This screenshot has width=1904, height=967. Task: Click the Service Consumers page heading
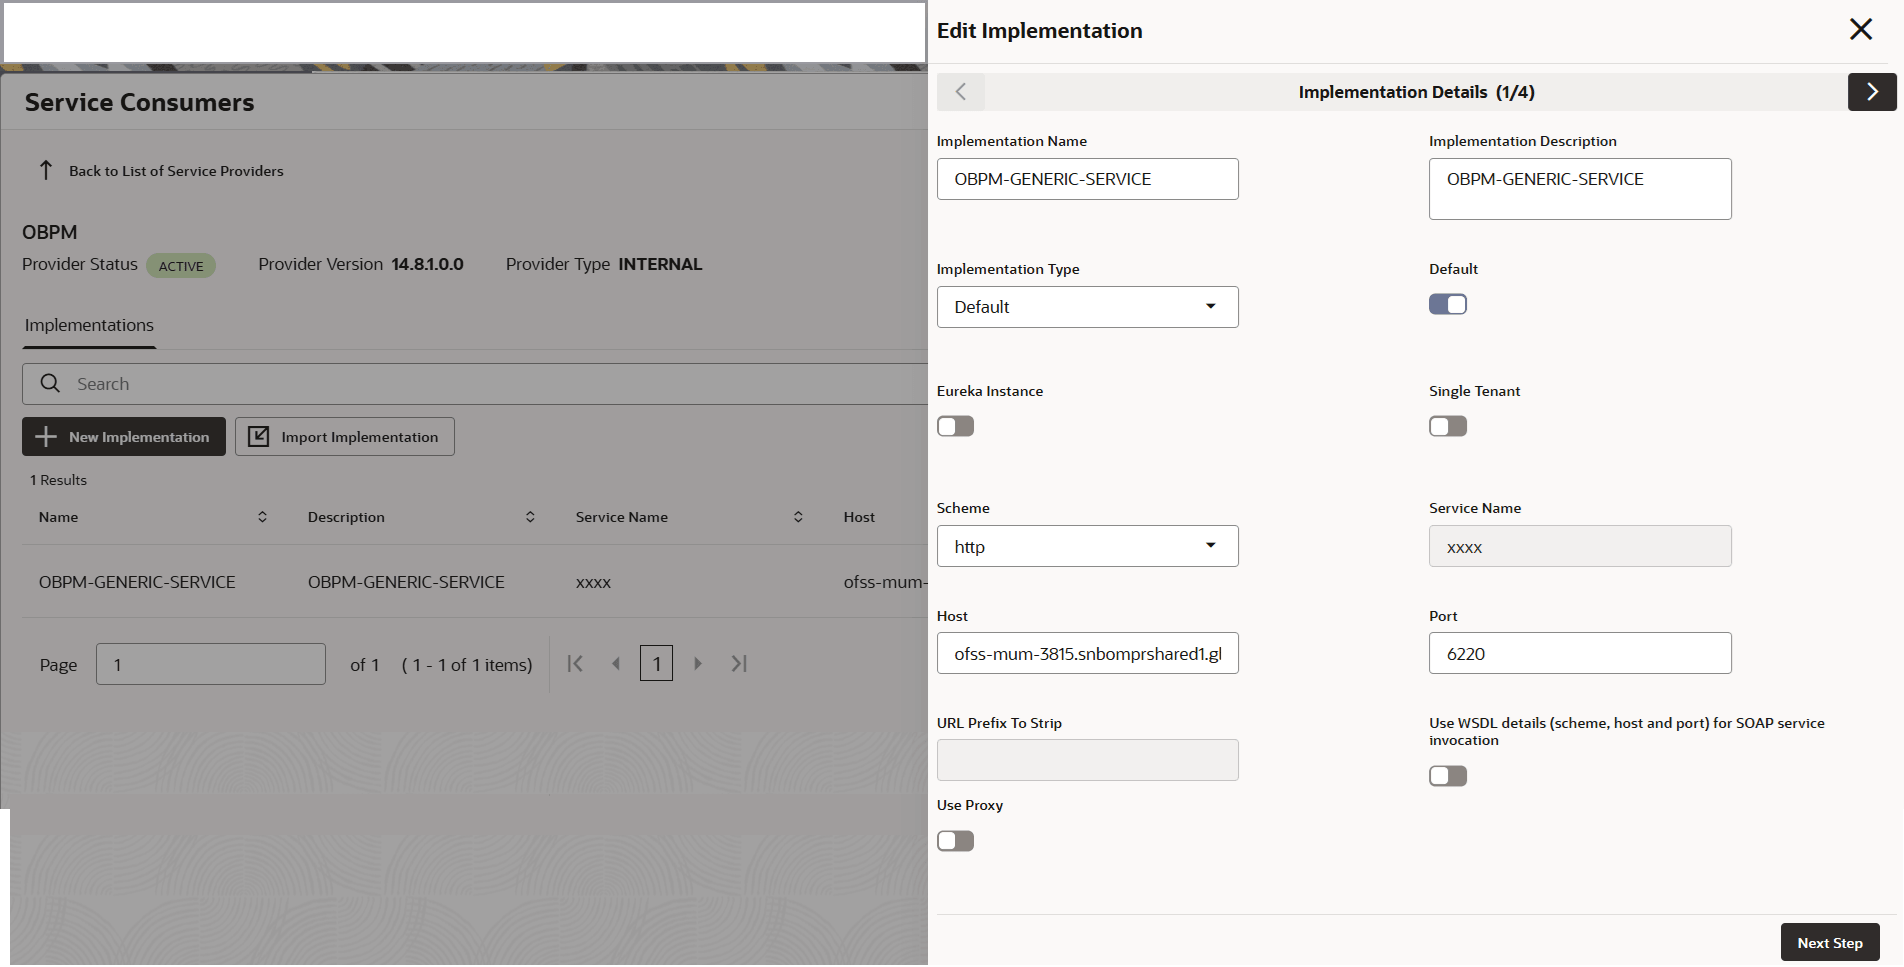click(x=139, y=102)
